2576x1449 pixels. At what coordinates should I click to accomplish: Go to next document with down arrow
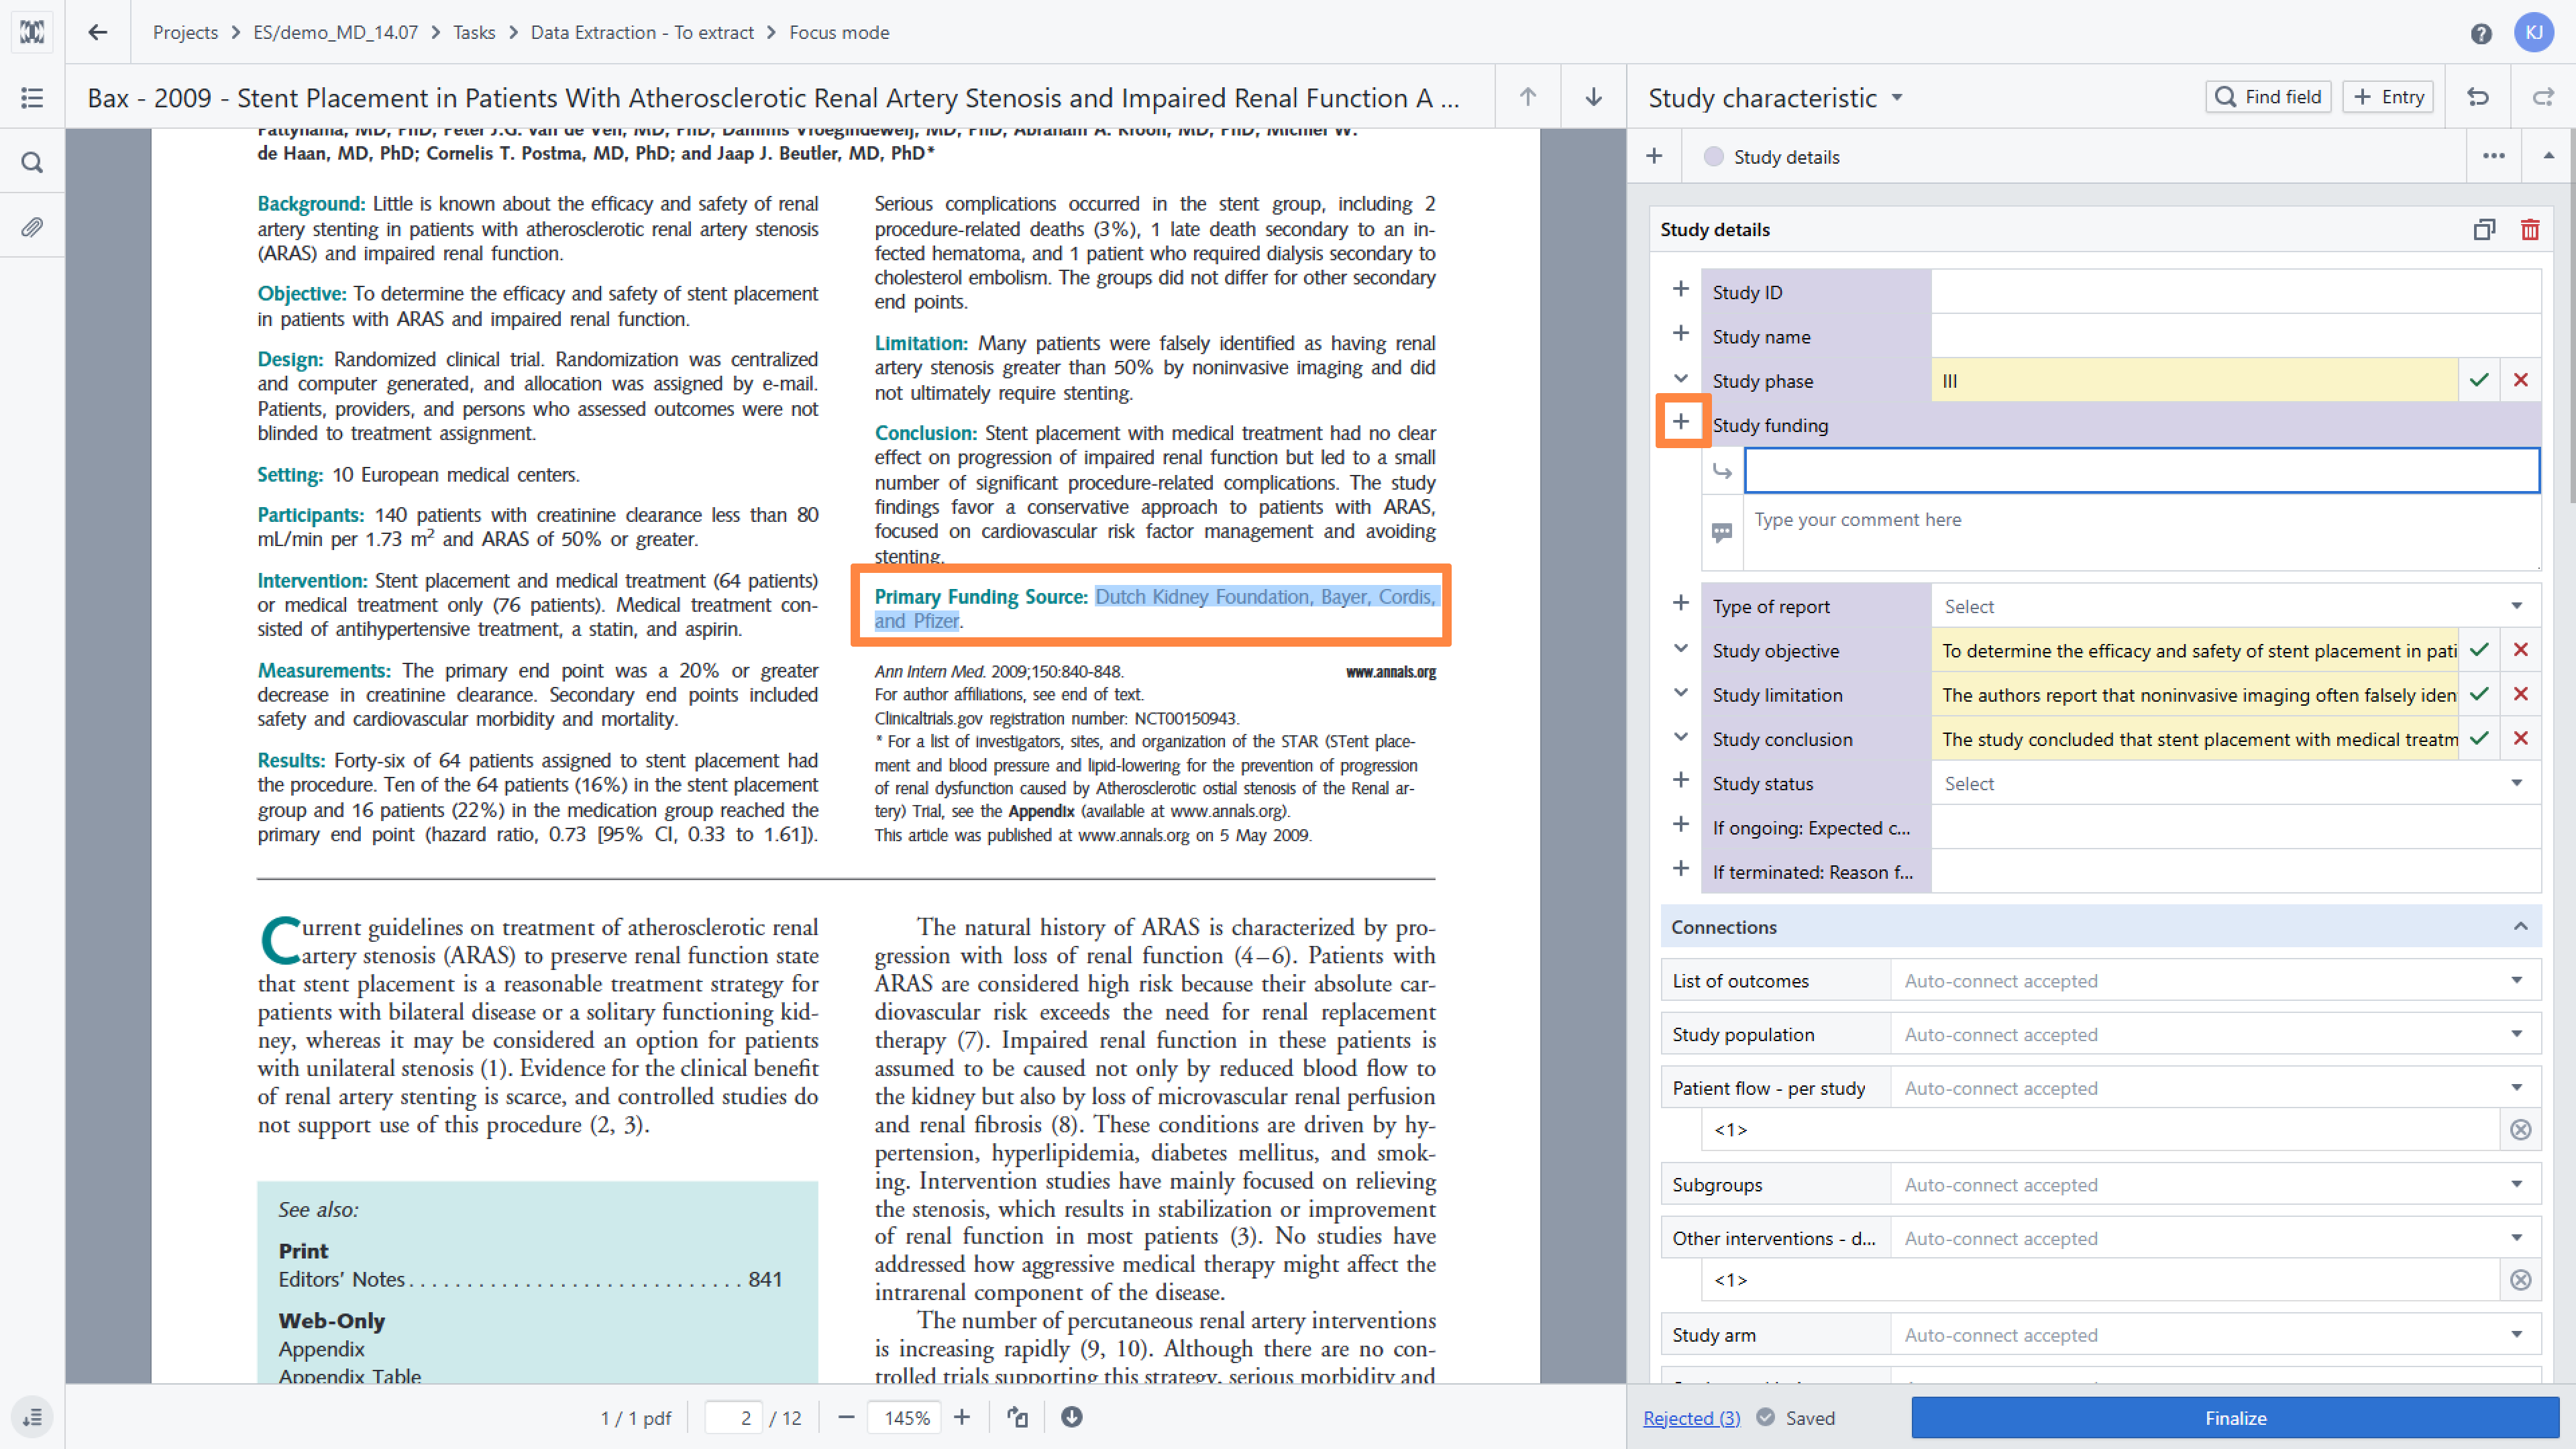[1594, 97]
